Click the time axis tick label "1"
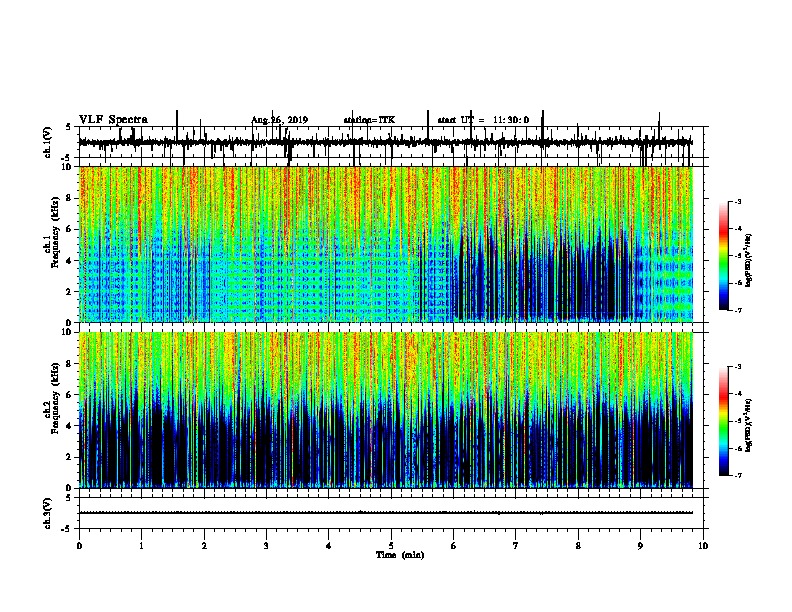The image size is (792, 612). pyautogui.click(x=141, y=546)
